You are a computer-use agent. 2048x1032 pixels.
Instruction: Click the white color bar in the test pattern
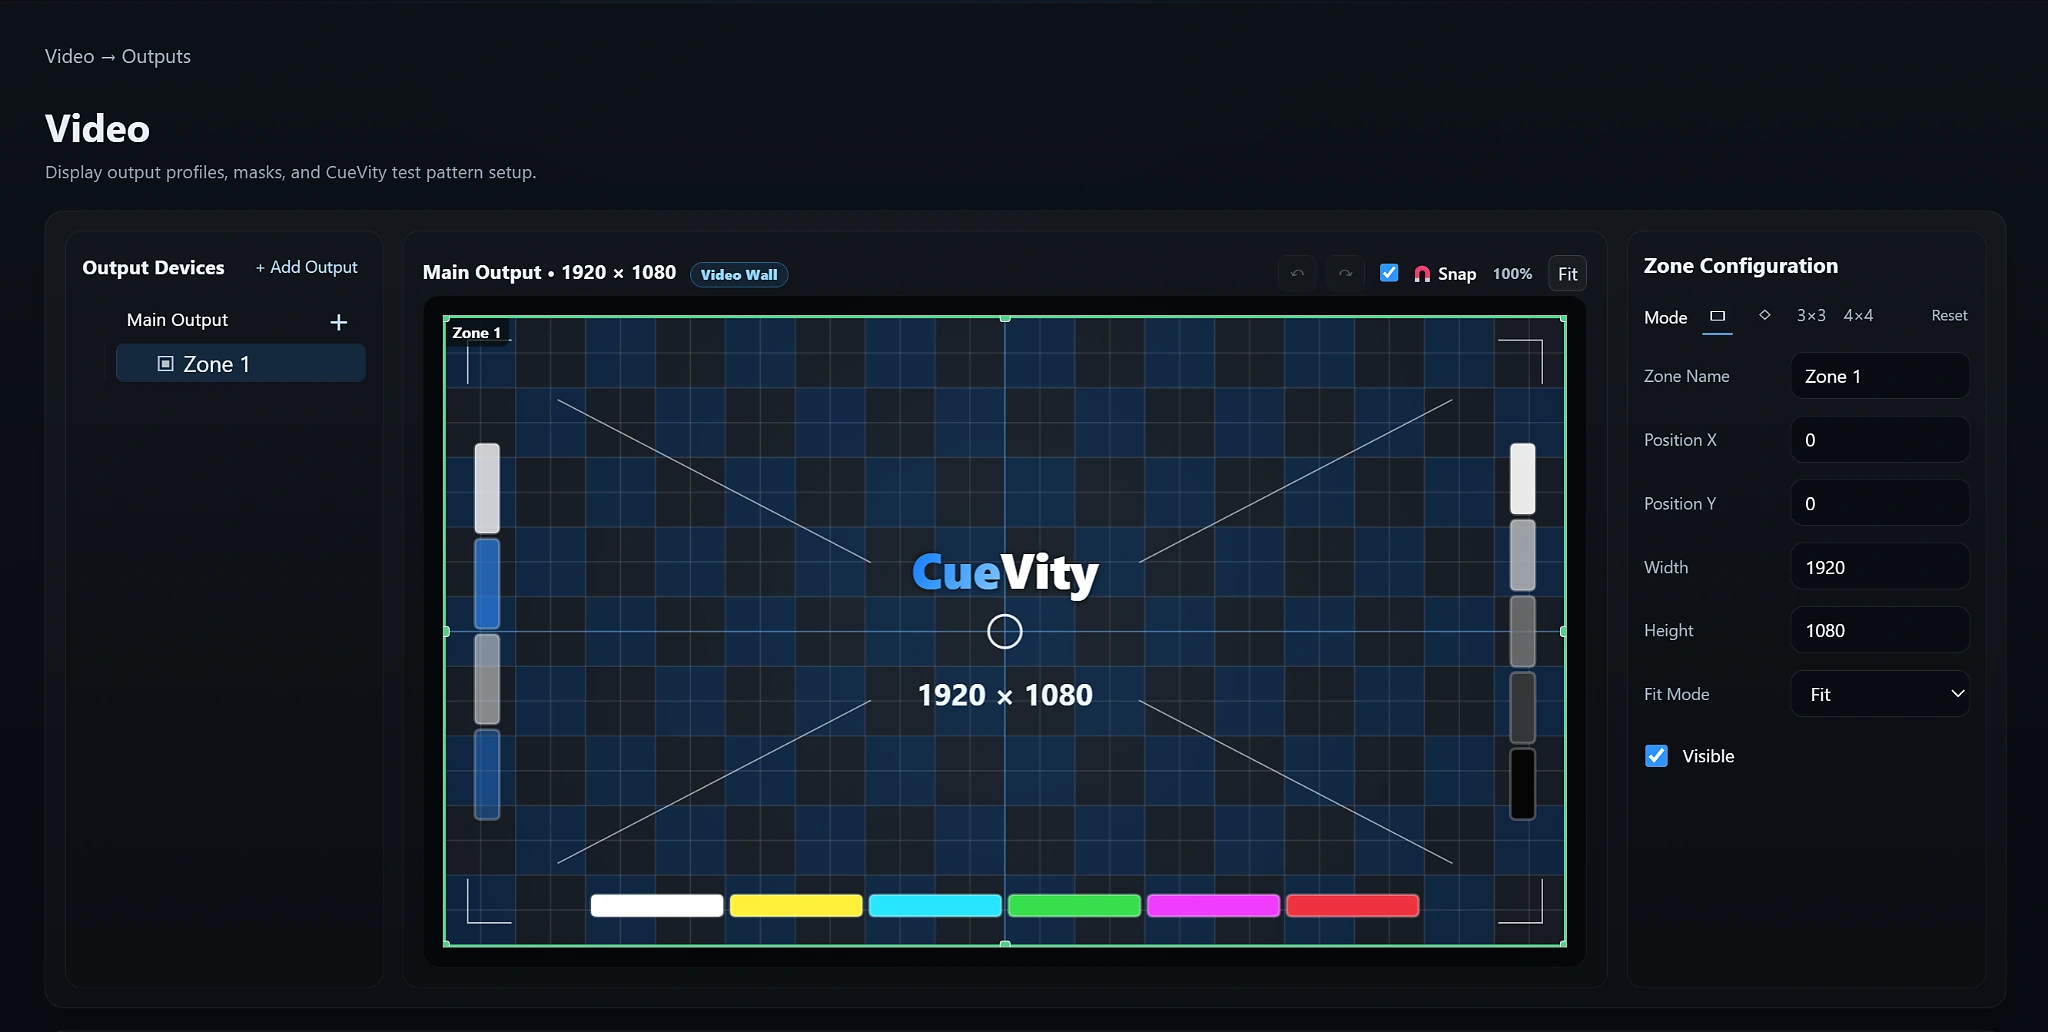[x=657, y=906]
